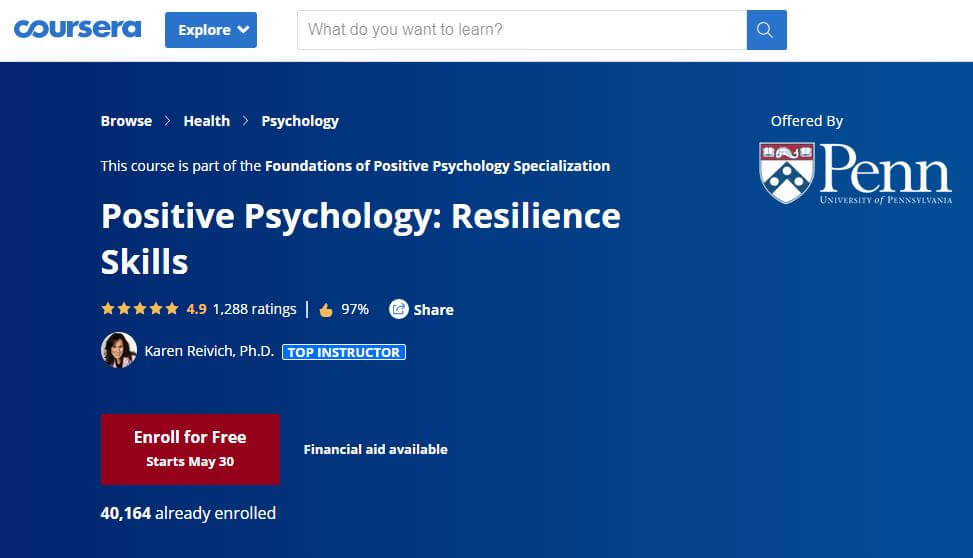Click the search input field

[x=521, y=30]
